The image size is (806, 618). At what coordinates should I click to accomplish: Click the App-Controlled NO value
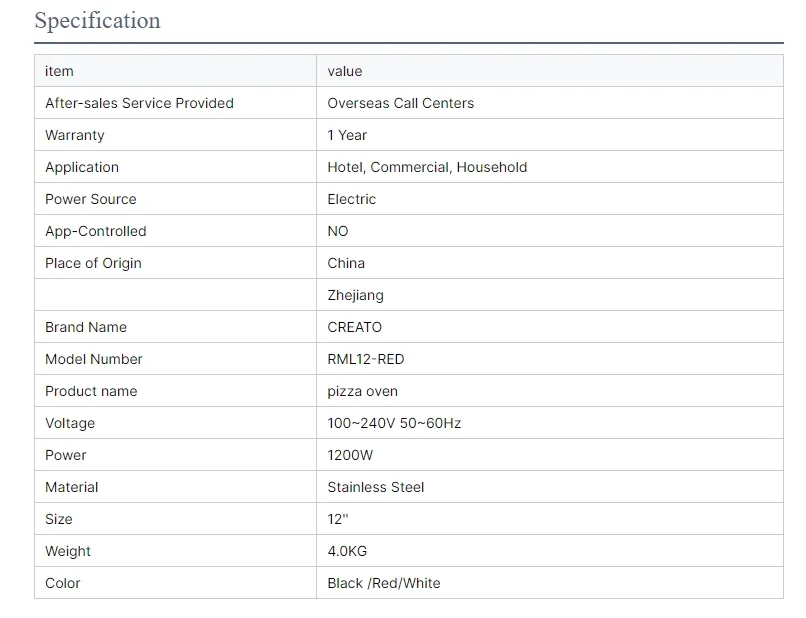tap(338, 231)
